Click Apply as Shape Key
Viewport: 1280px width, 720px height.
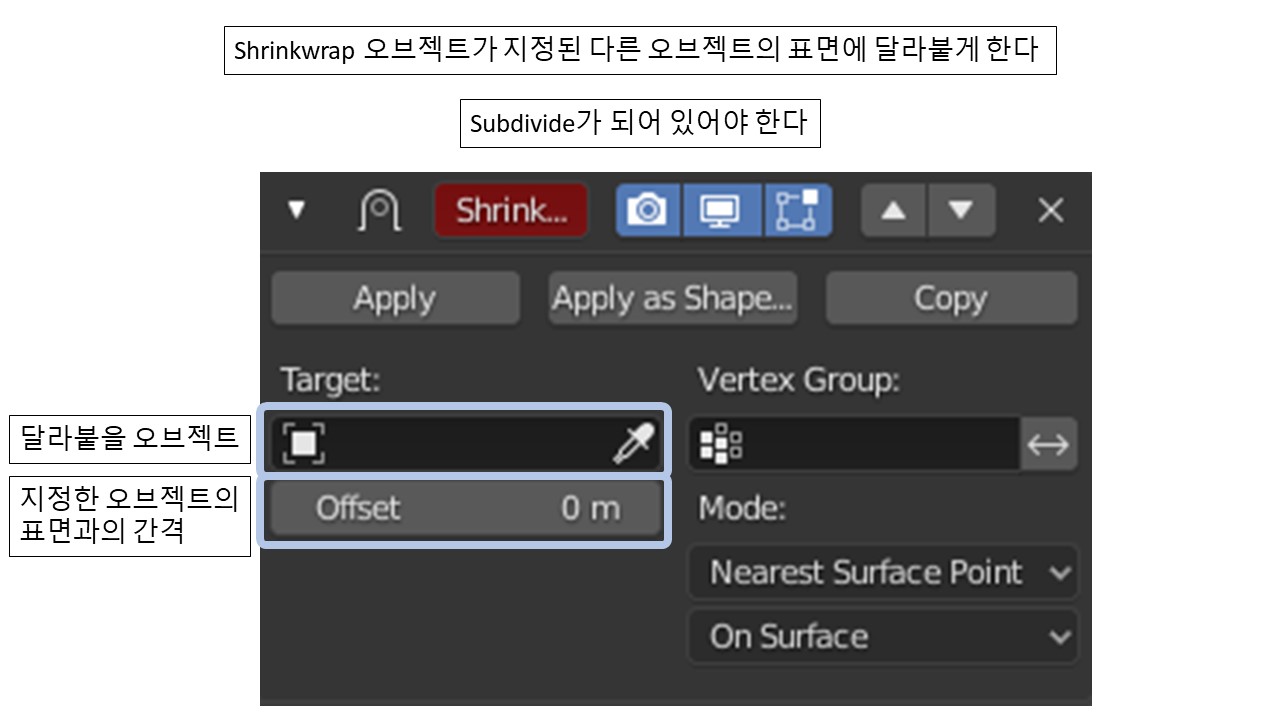pos(671,297)
